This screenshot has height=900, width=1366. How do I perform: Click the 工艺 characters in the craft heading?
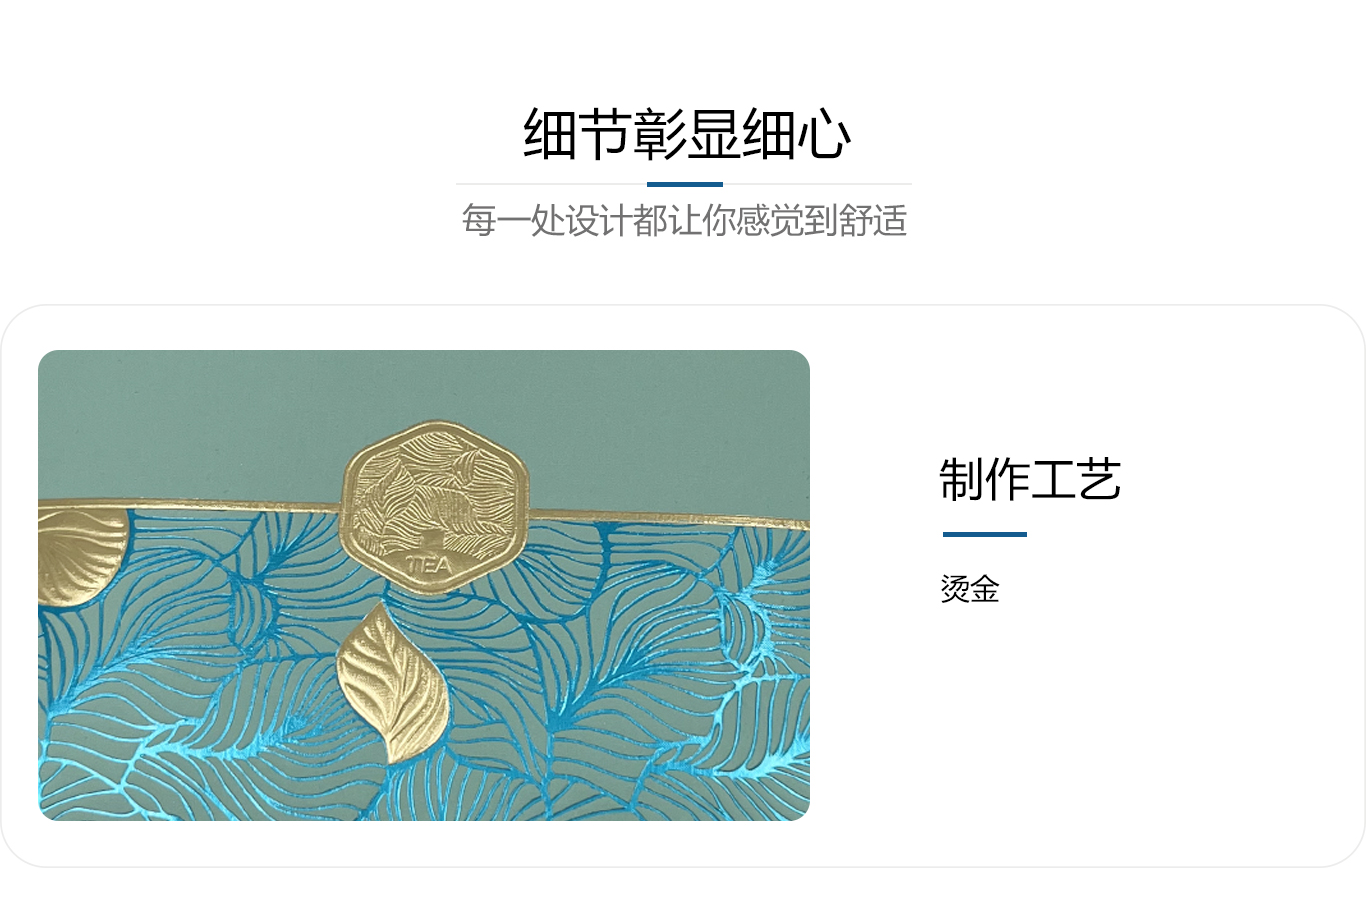(1076, 479)
